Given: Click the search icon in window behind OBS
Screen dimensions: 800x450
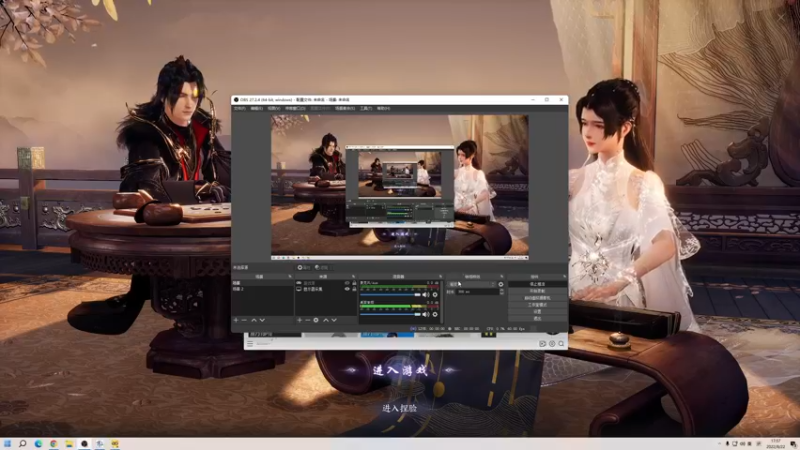Looking at the screenshot, I should [561, 344].
